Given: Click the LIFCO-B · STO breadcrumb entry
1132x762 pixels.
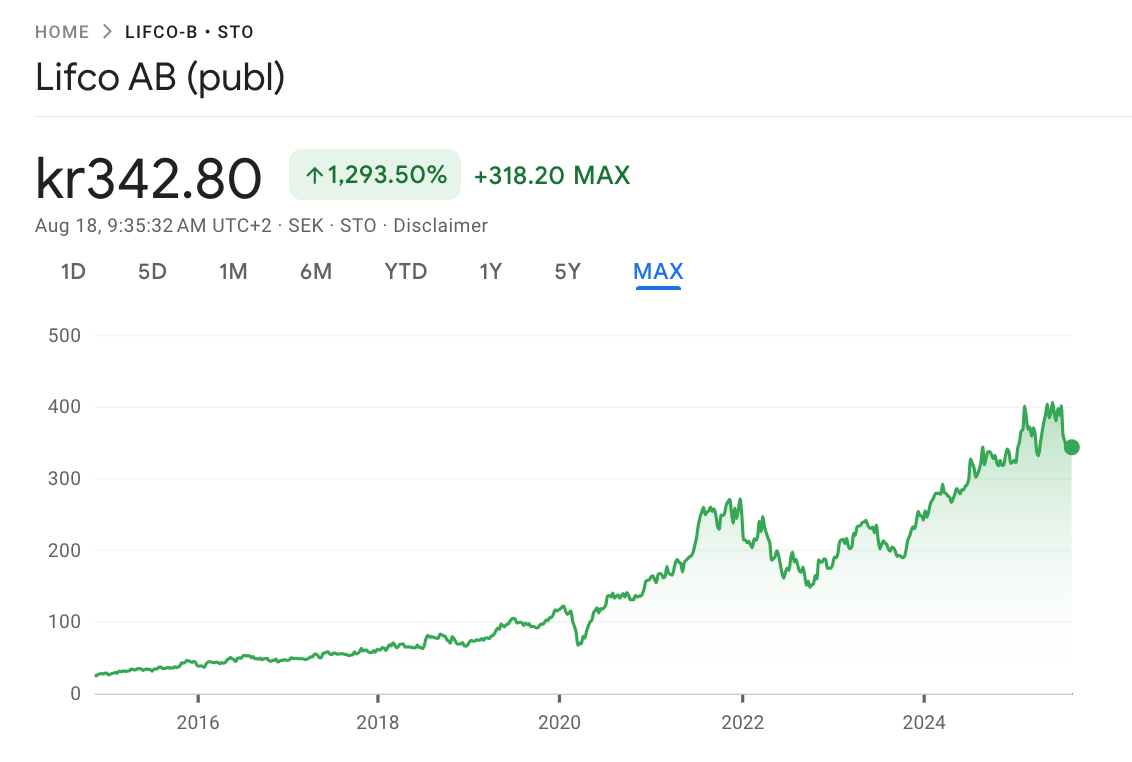Looking at the screenshot, I should [190, 31].
